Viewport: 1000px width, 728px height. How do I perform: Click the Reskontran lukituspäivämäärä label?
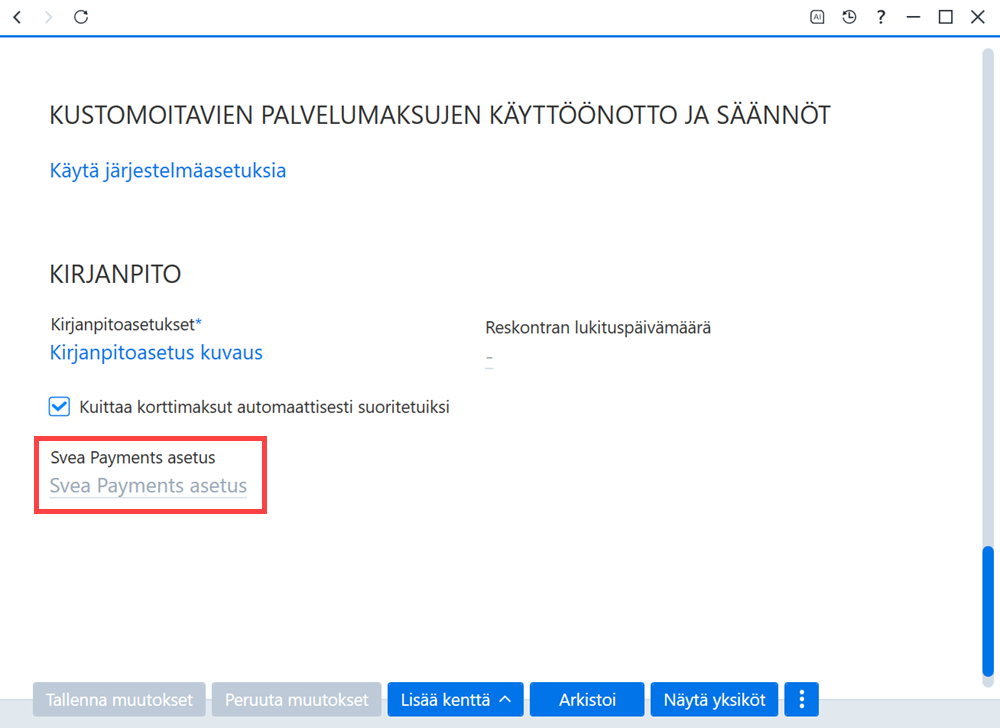(x=598, y=328)
